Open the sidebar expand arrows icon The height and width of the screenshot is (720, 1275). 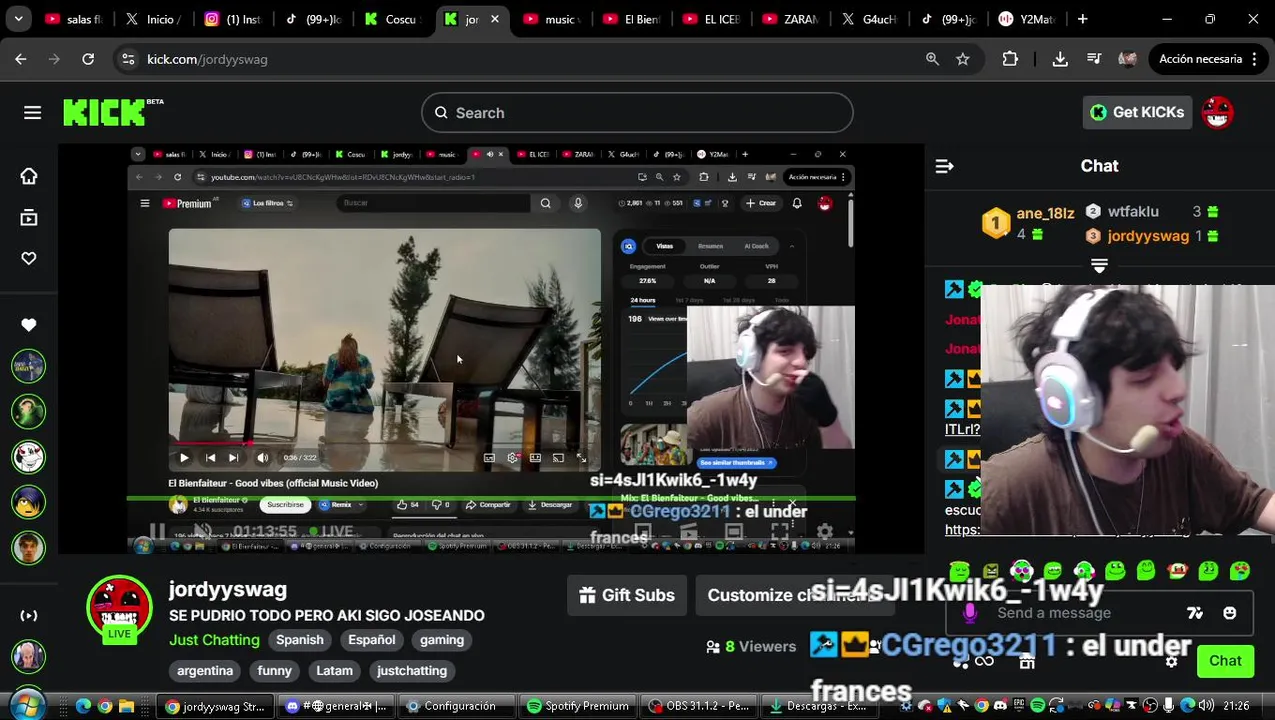[x=29, y=615]
